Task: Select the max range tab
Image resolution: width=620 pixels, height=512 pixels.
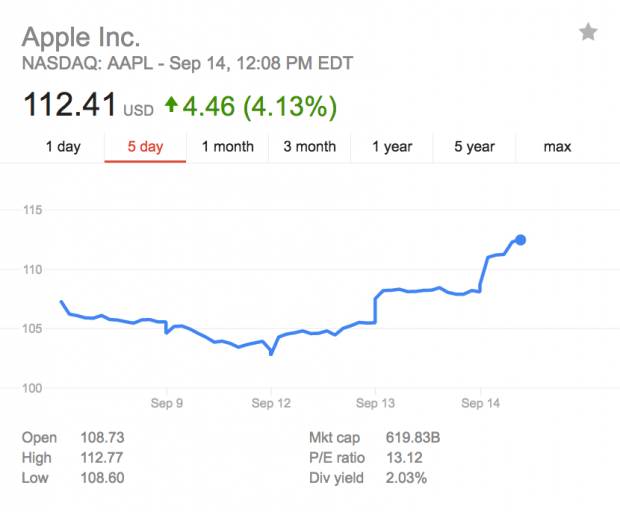Action: (557, 147)
